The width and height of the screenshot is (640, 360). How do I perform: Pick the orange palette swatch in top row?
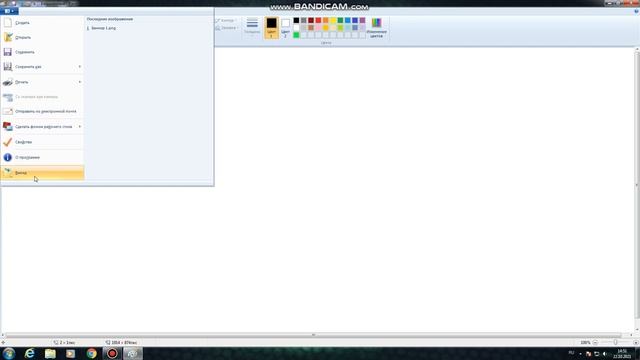pyautogui.click(x=326, y=20)
